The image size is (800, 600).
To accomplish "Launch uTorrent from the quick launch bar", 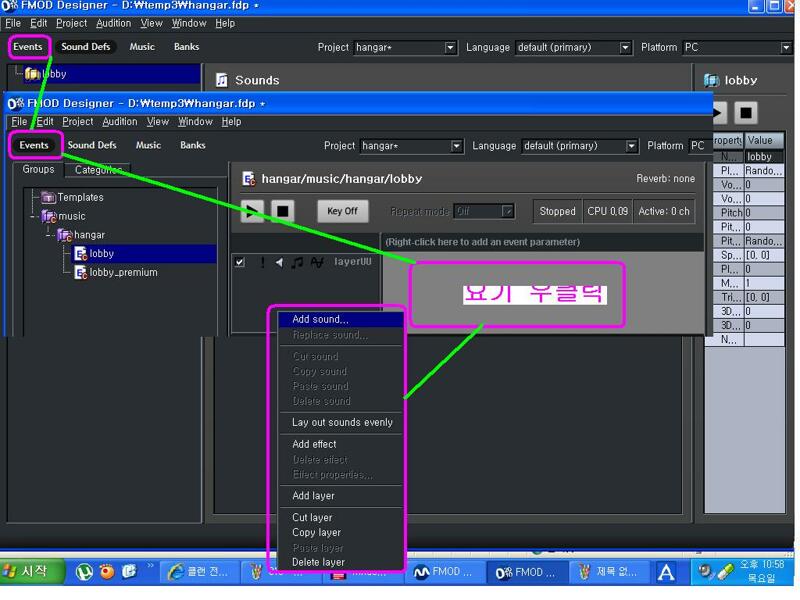I will [x=84, y=572].
